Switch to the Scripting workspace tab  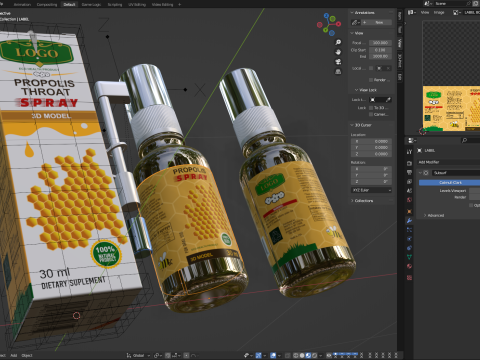click(115, 4)
